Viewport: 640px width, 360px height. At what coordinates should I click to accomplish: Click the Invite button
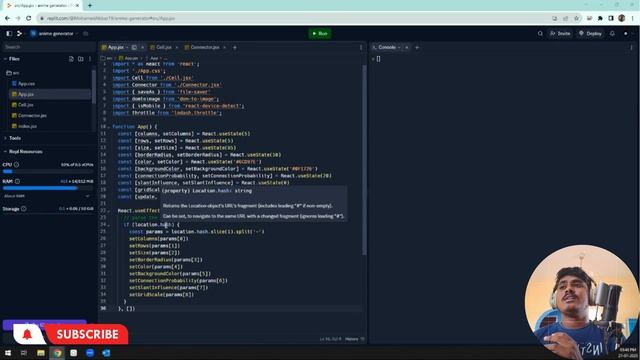pos(560,33)
